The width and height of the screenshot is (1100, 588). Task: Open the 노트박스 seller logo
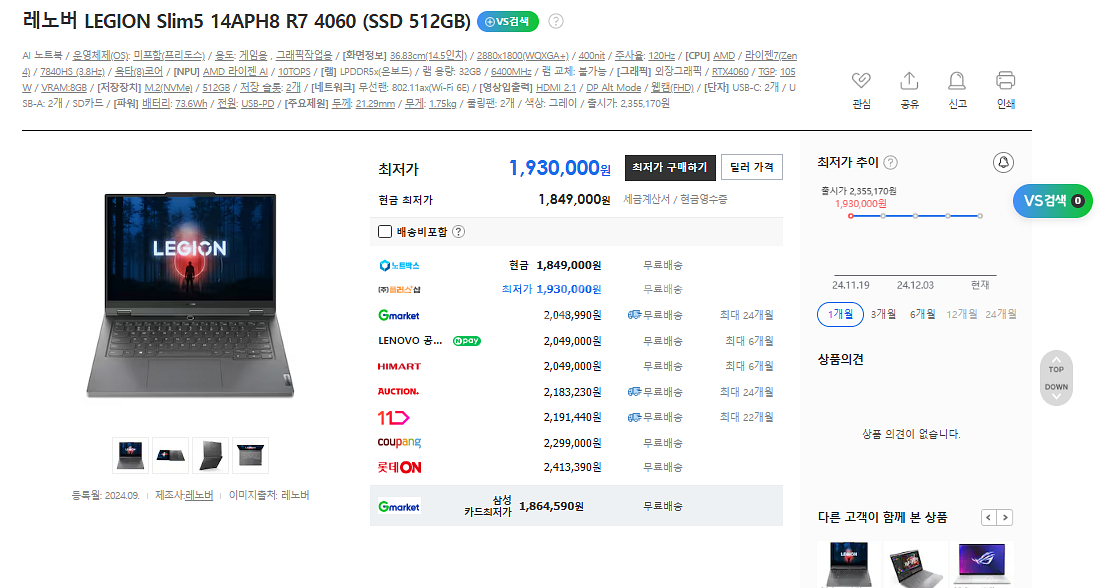(x=398, y=265)
